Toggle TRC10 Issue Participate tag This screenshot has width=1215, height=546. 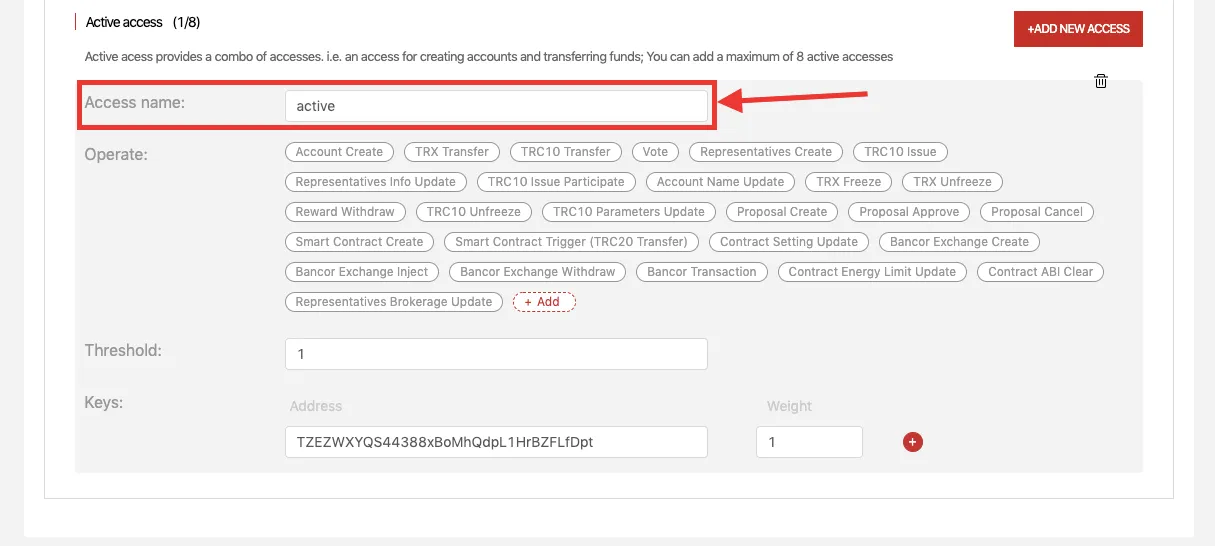pyautogui.click(x=556, y=182)
